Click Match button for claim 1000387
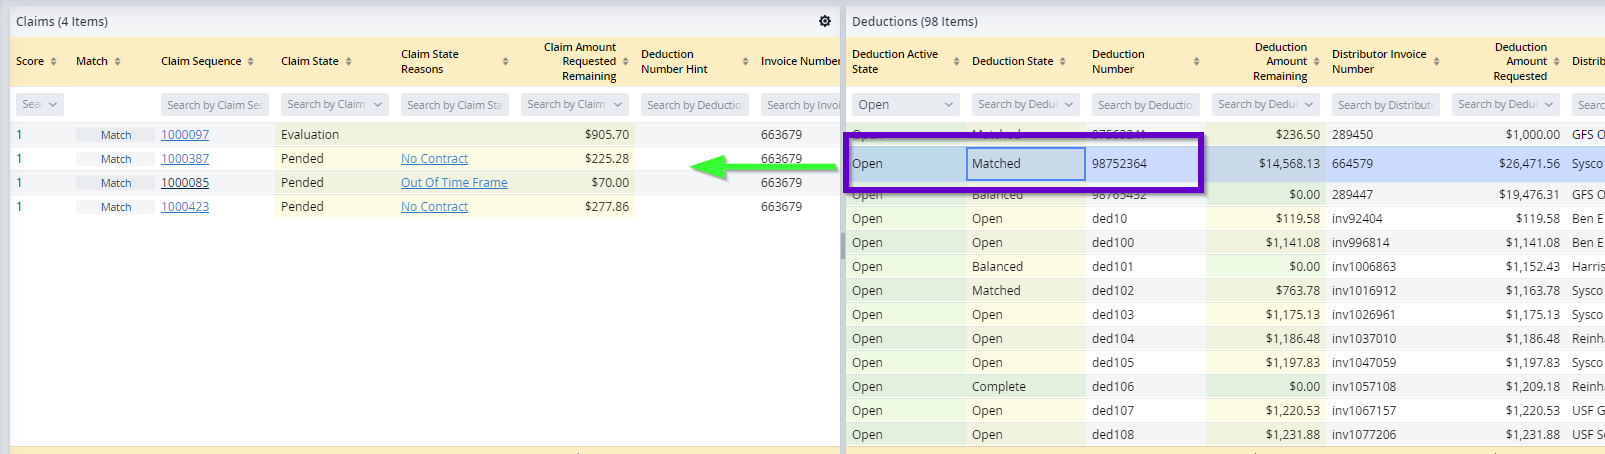1605x454 pixels. point(116,159)
